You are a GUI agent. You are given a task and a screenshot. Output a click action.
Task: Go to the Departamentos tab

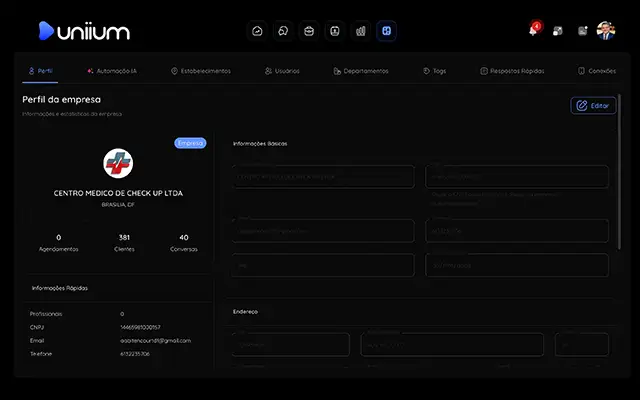click(361, 71)
